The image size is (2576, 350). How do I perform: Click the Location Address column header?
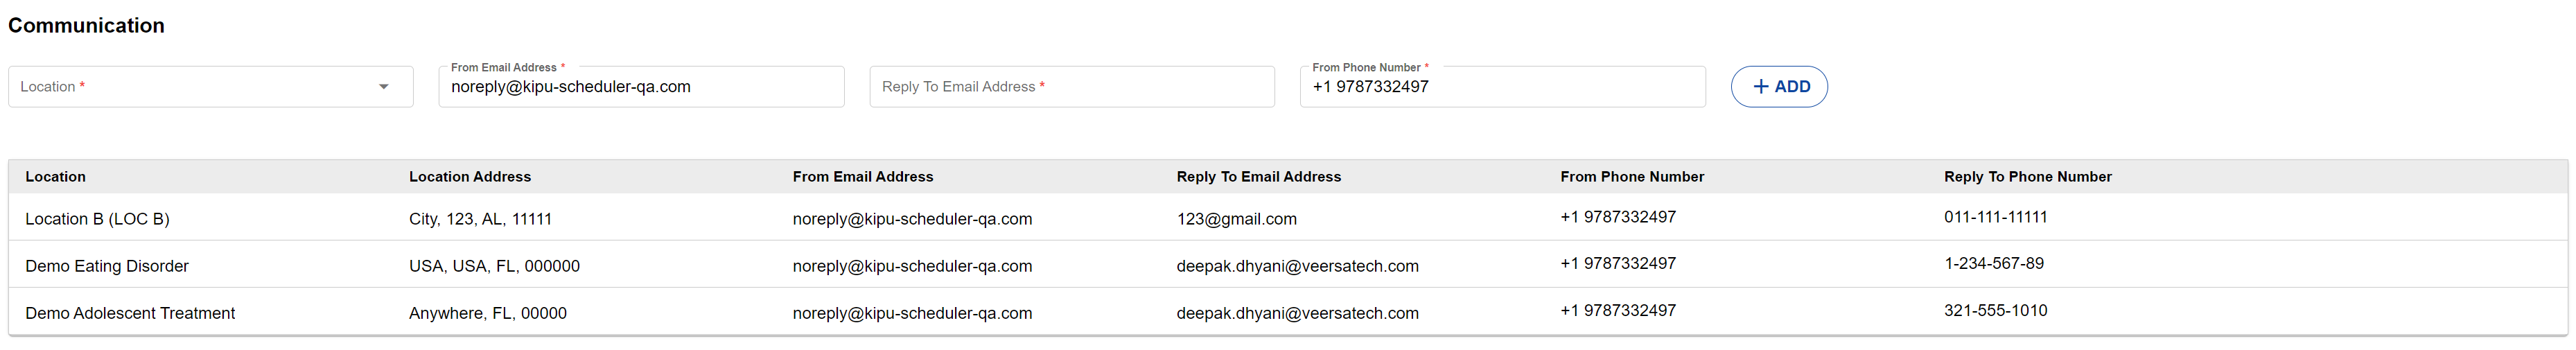470,177
